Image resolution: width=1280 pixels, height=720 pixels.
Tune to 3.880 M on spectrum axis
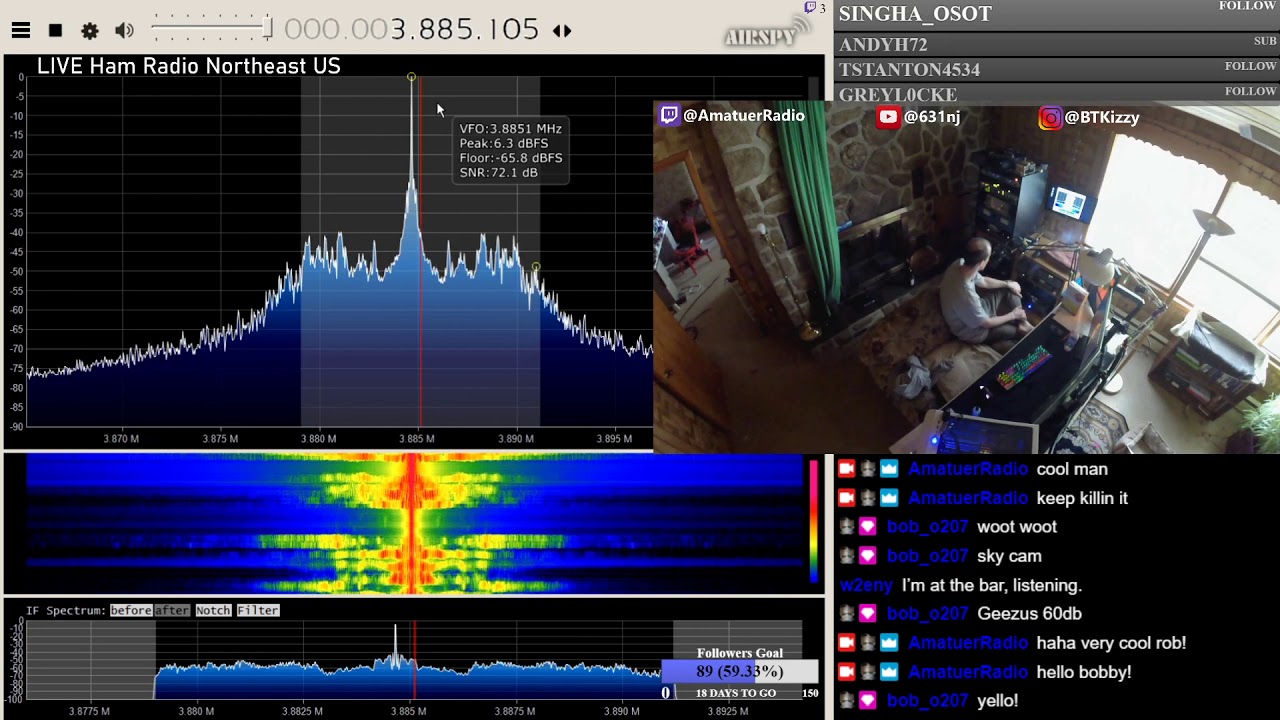319,438
